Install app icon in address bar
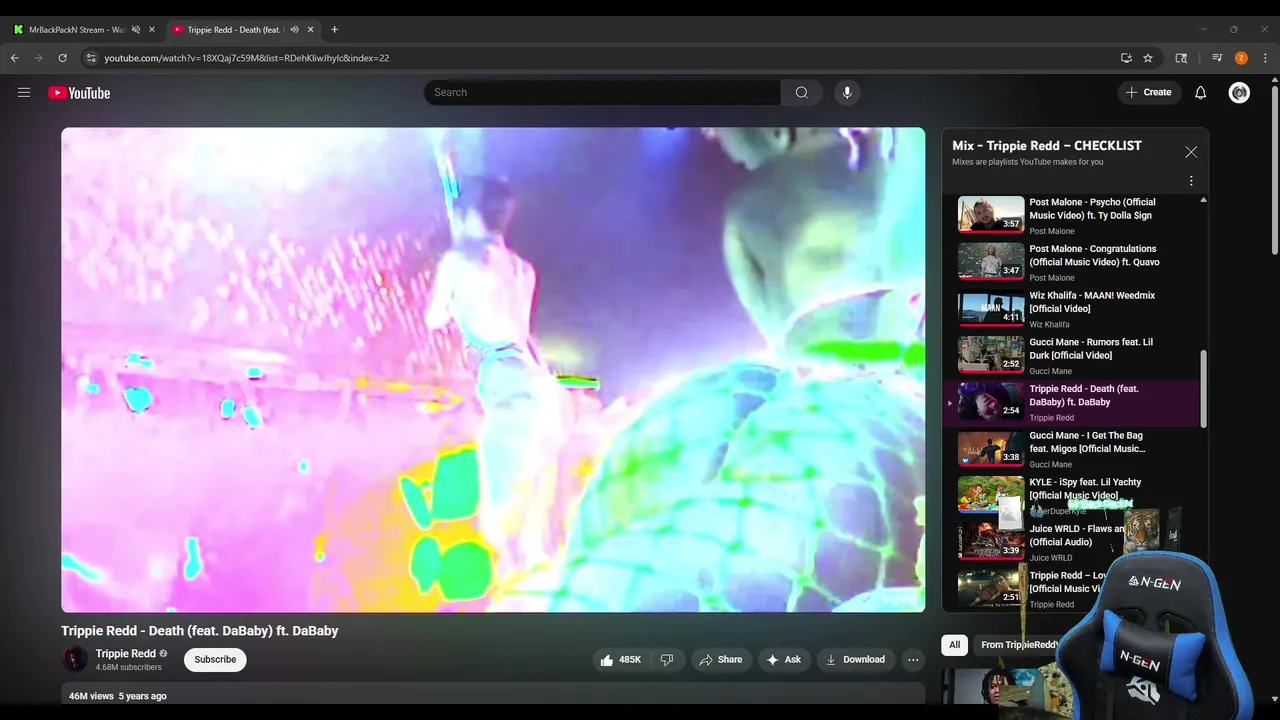This screenshot has width=1280, height=720. click(1126, 58)
